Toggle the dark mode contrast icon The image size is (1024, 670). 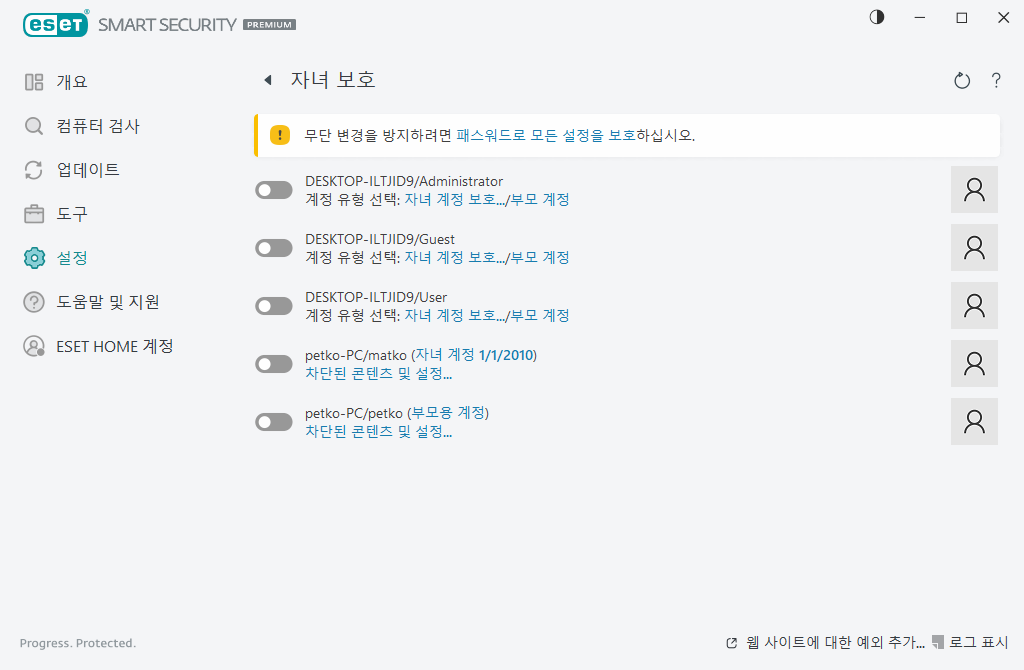click(877, 18)
